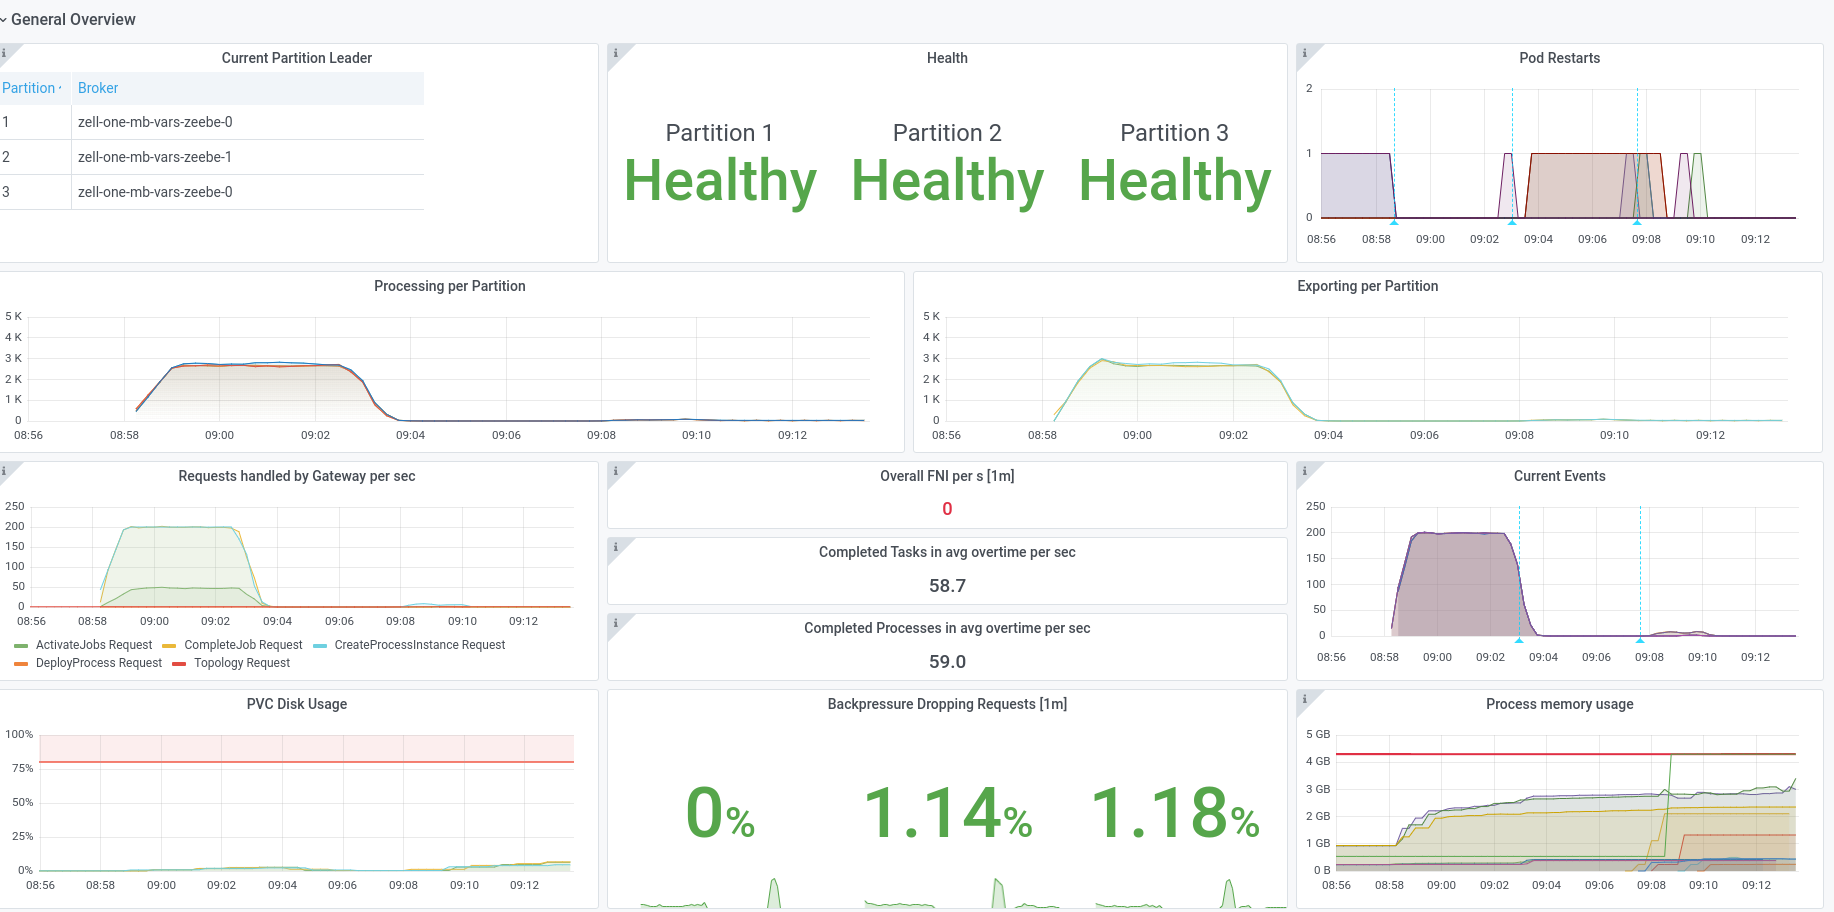The width and height of the screenshot is (1834, 912).
Task: Open info icon on Overall FNI panel
Action: (x=616, y=471)
